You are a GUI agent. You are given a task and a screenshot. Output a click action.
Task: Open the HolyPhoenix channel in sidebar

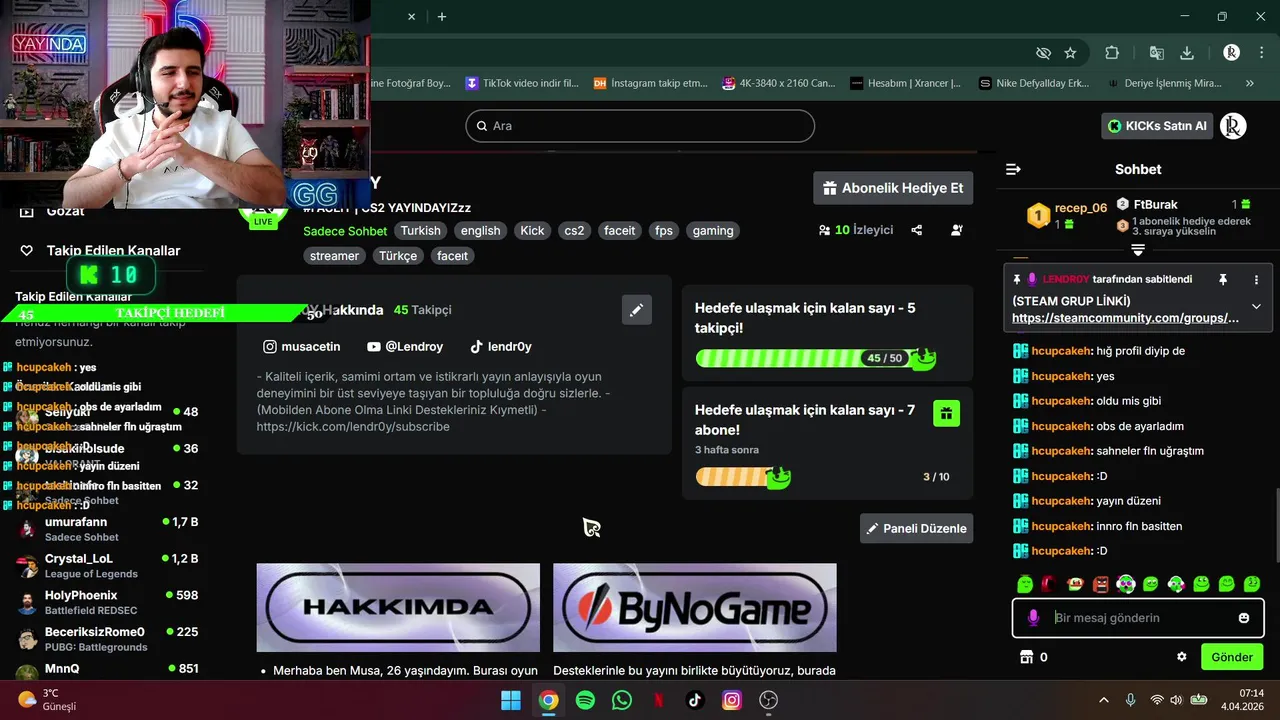coord(108,602)
